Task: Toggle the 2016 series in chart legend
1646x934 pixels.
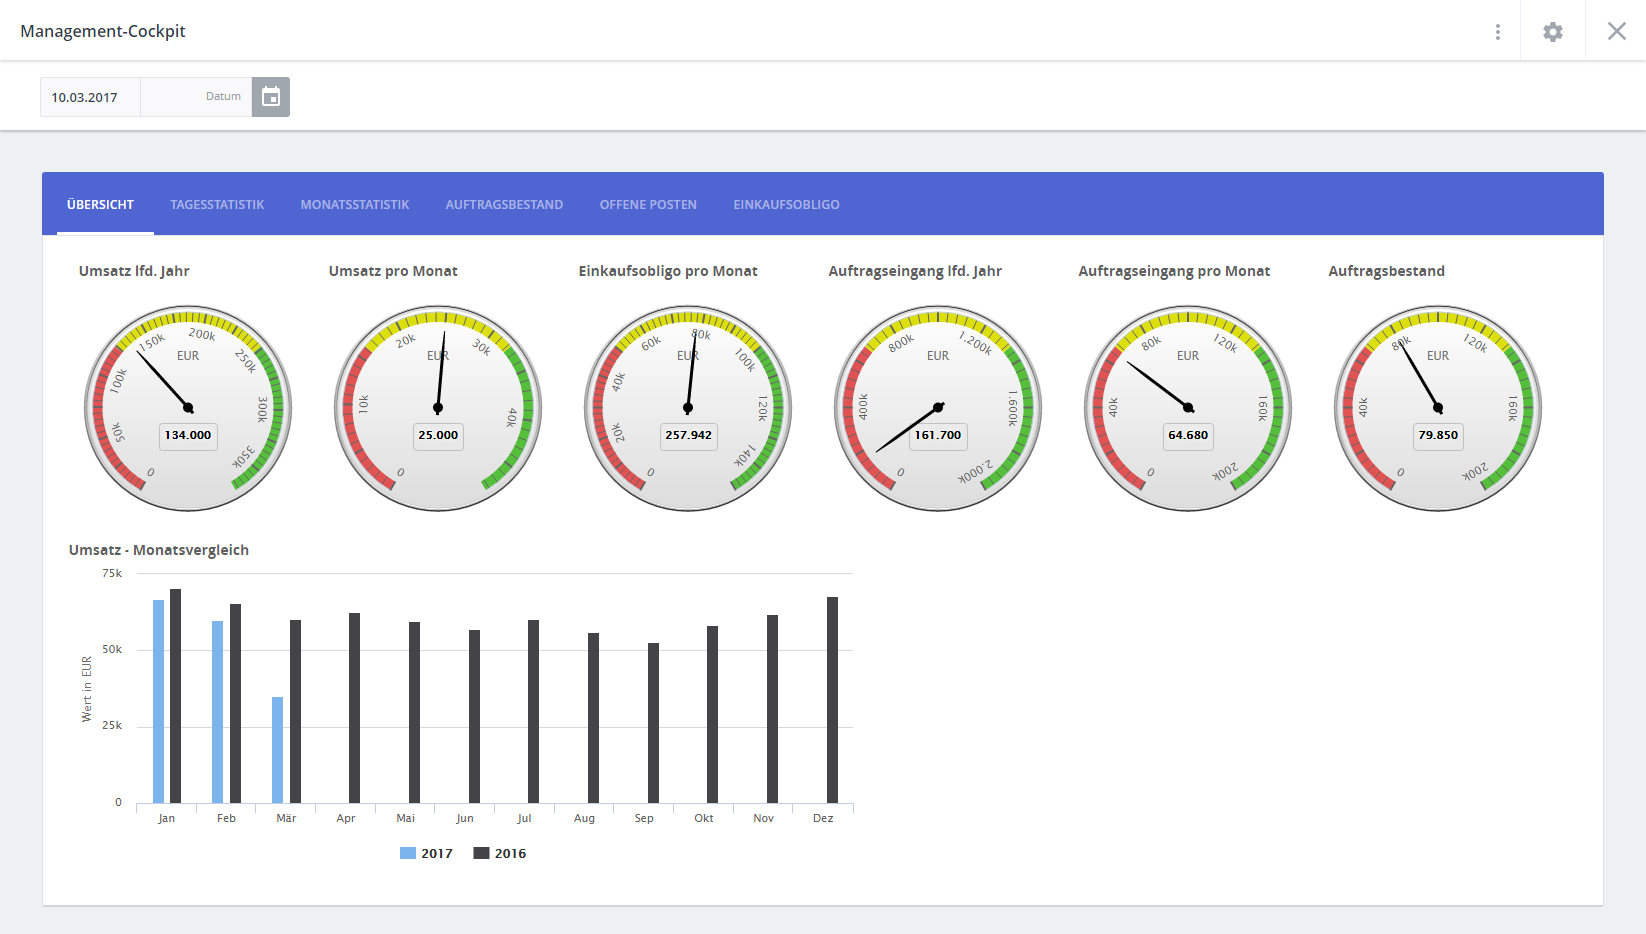Action: pos(500,853)
